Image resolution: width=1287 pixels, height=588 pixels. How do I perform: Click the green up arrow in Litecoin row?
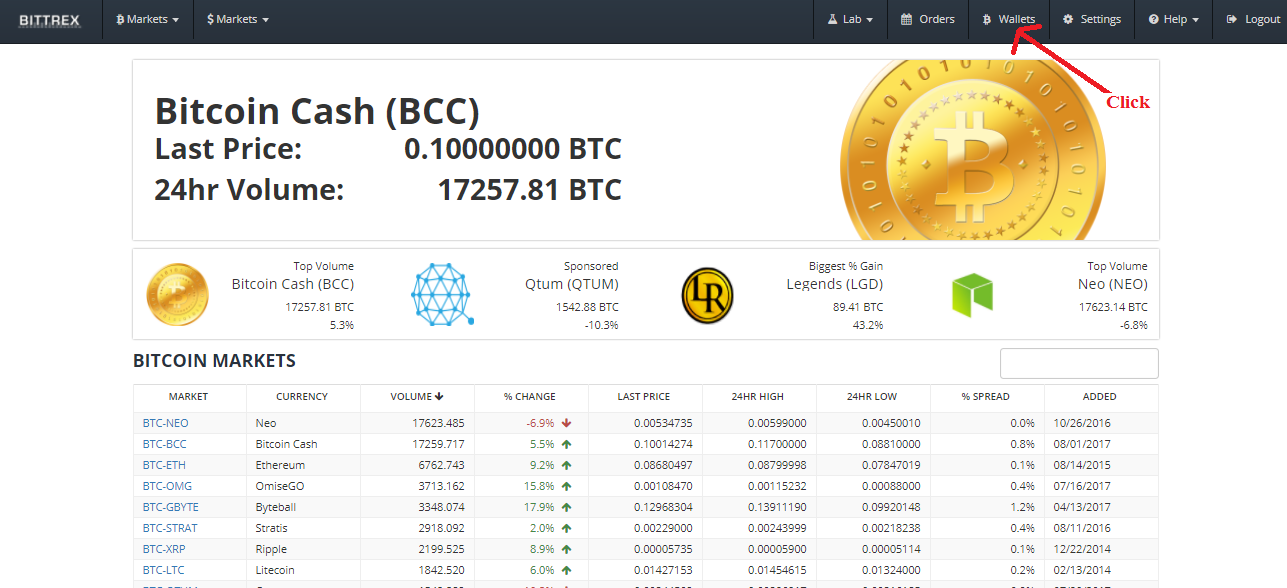pos(567,570)
